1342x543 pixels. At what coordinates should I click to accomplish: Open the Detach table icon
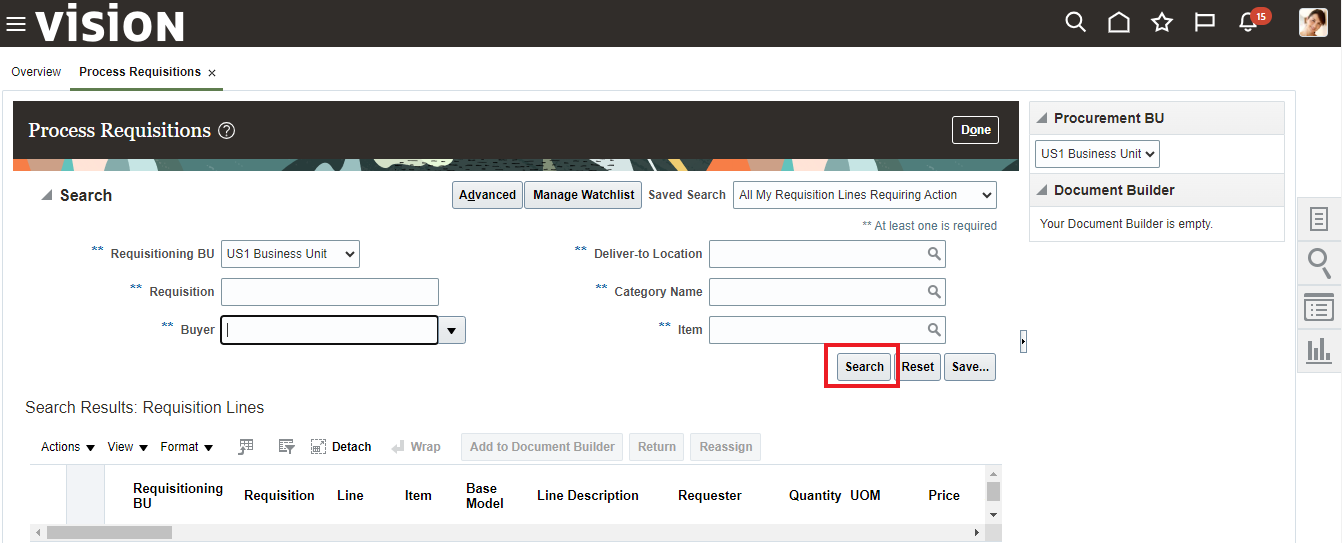(x=341, y=447)
